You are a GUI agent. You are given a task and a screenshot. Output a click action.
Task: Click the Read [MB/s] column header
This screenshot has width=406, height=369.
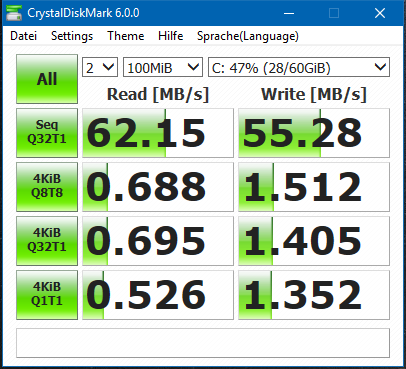pyautogui.click(x=158, y=94)
